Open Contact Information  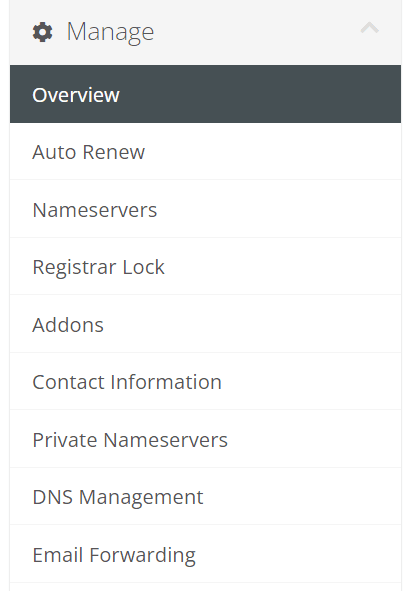(205, 381)
